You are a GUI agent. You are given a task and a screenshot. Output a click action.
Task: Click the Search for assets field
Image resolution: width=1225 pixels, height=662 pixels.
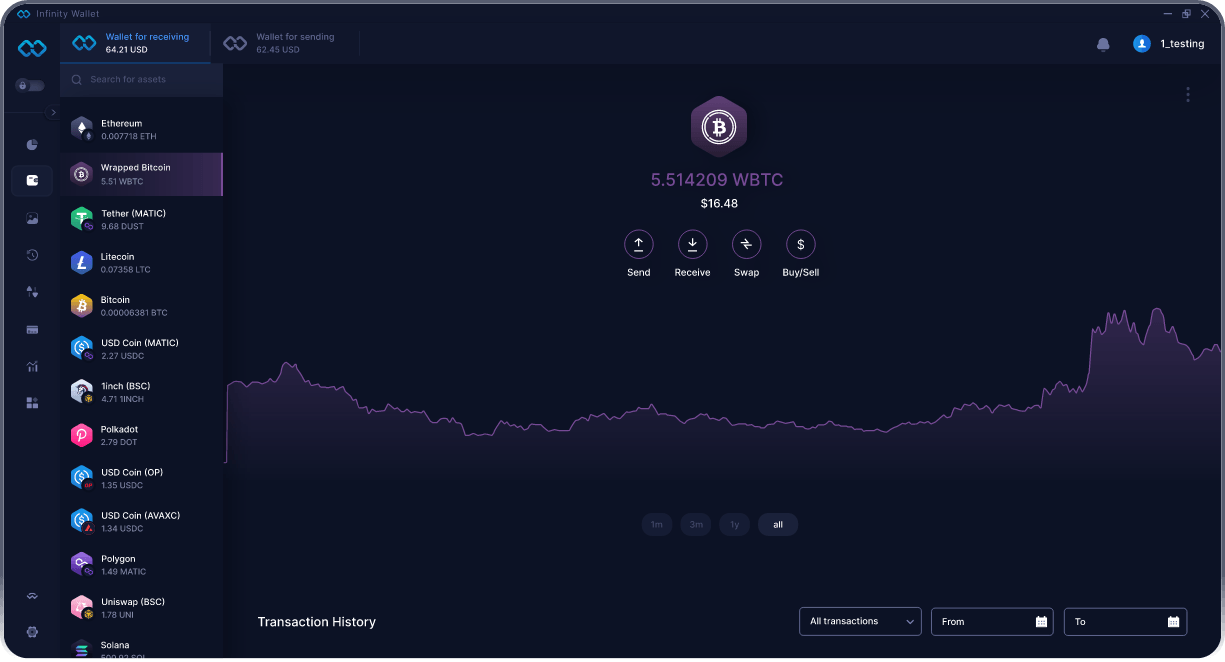pyautogui.click(x=142, y=80)
